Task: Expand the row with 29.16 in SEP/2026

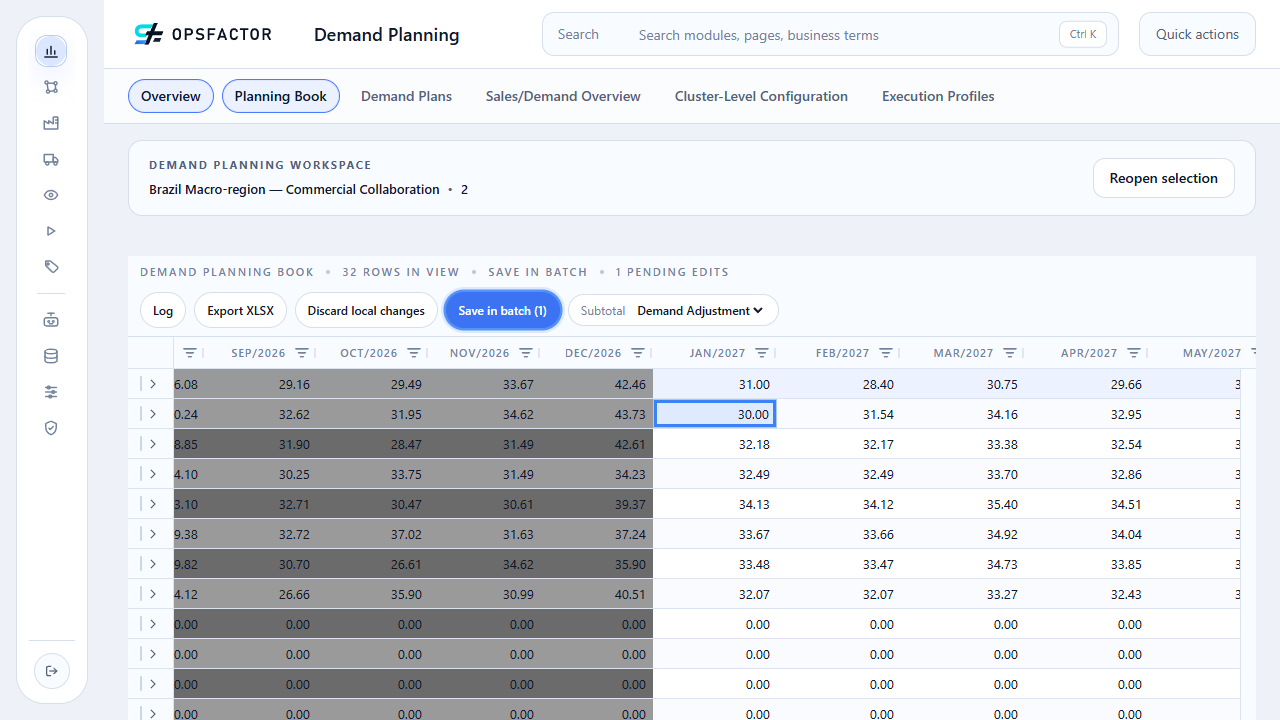Action: click(153, 384)
